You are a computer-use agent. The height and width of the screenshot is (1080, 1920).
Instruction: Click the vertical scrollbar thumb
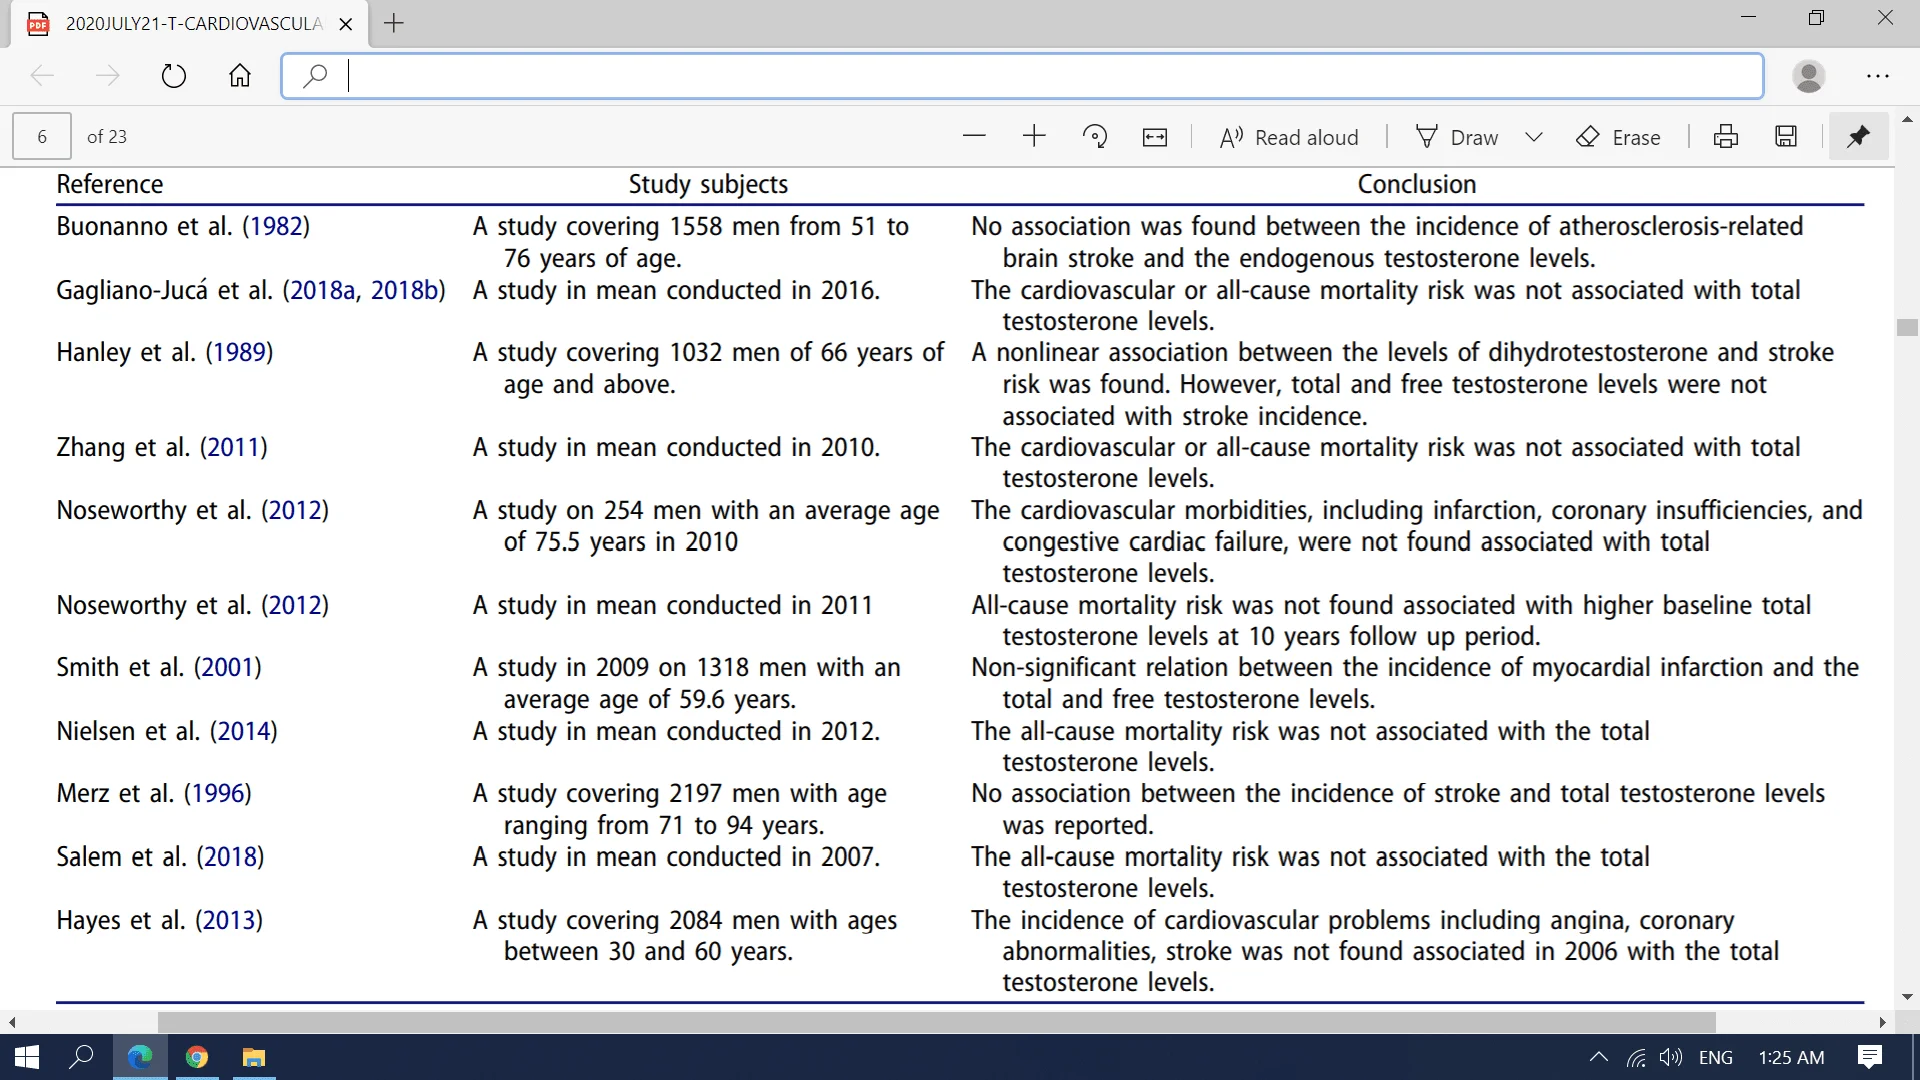point(1907,327)
